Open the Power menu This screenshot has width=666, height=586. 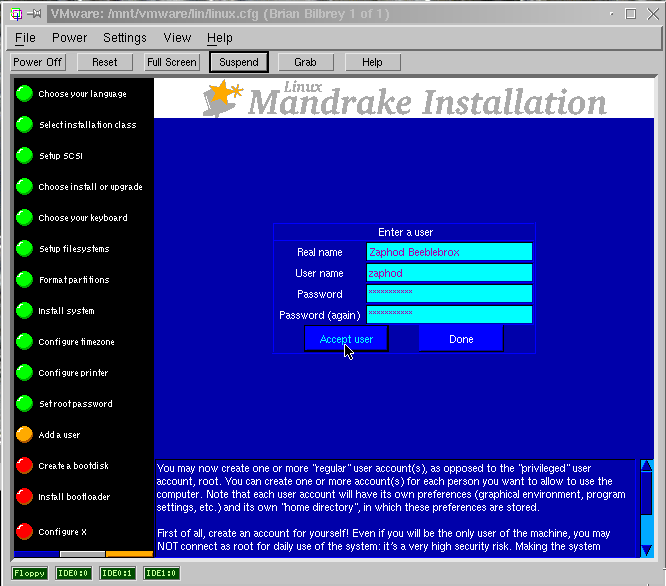pyautogui.click(x=70, y=38)
